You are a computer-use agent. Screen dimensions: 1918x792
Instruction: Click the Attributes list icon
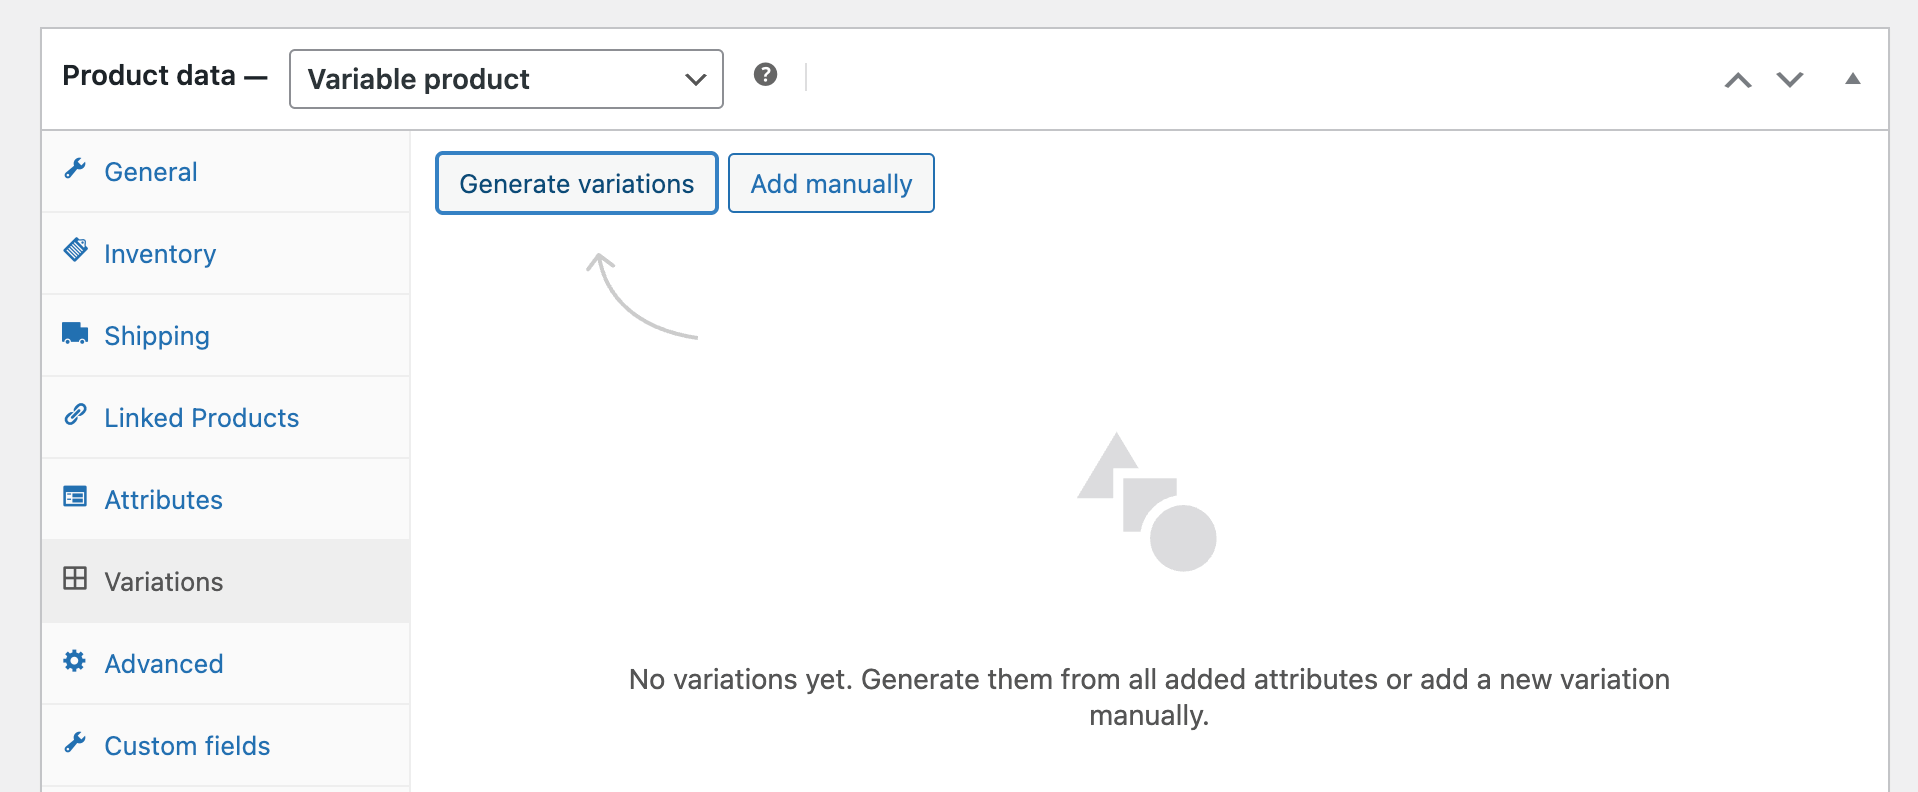click(75, 497)
